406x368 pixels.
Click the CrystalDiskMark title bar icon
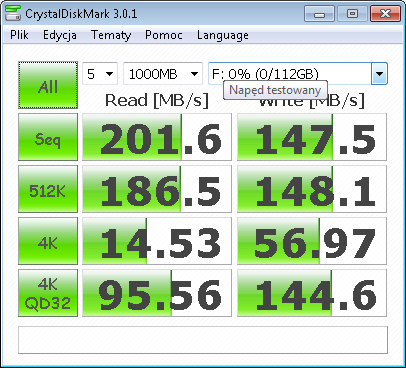click(13, 13)
